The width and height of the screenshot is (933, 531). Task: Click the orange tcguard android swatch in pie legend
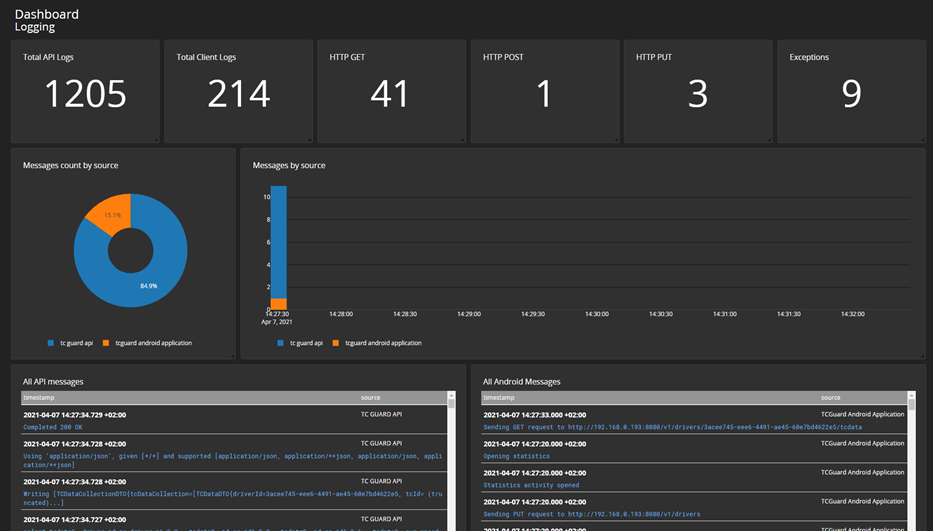(x=106, y=343)
